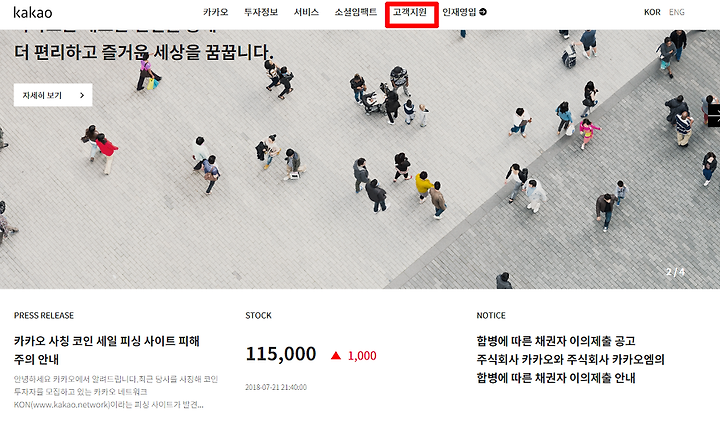
Task: Click the NOTICE section heading
Action: (x=491, y=315)
